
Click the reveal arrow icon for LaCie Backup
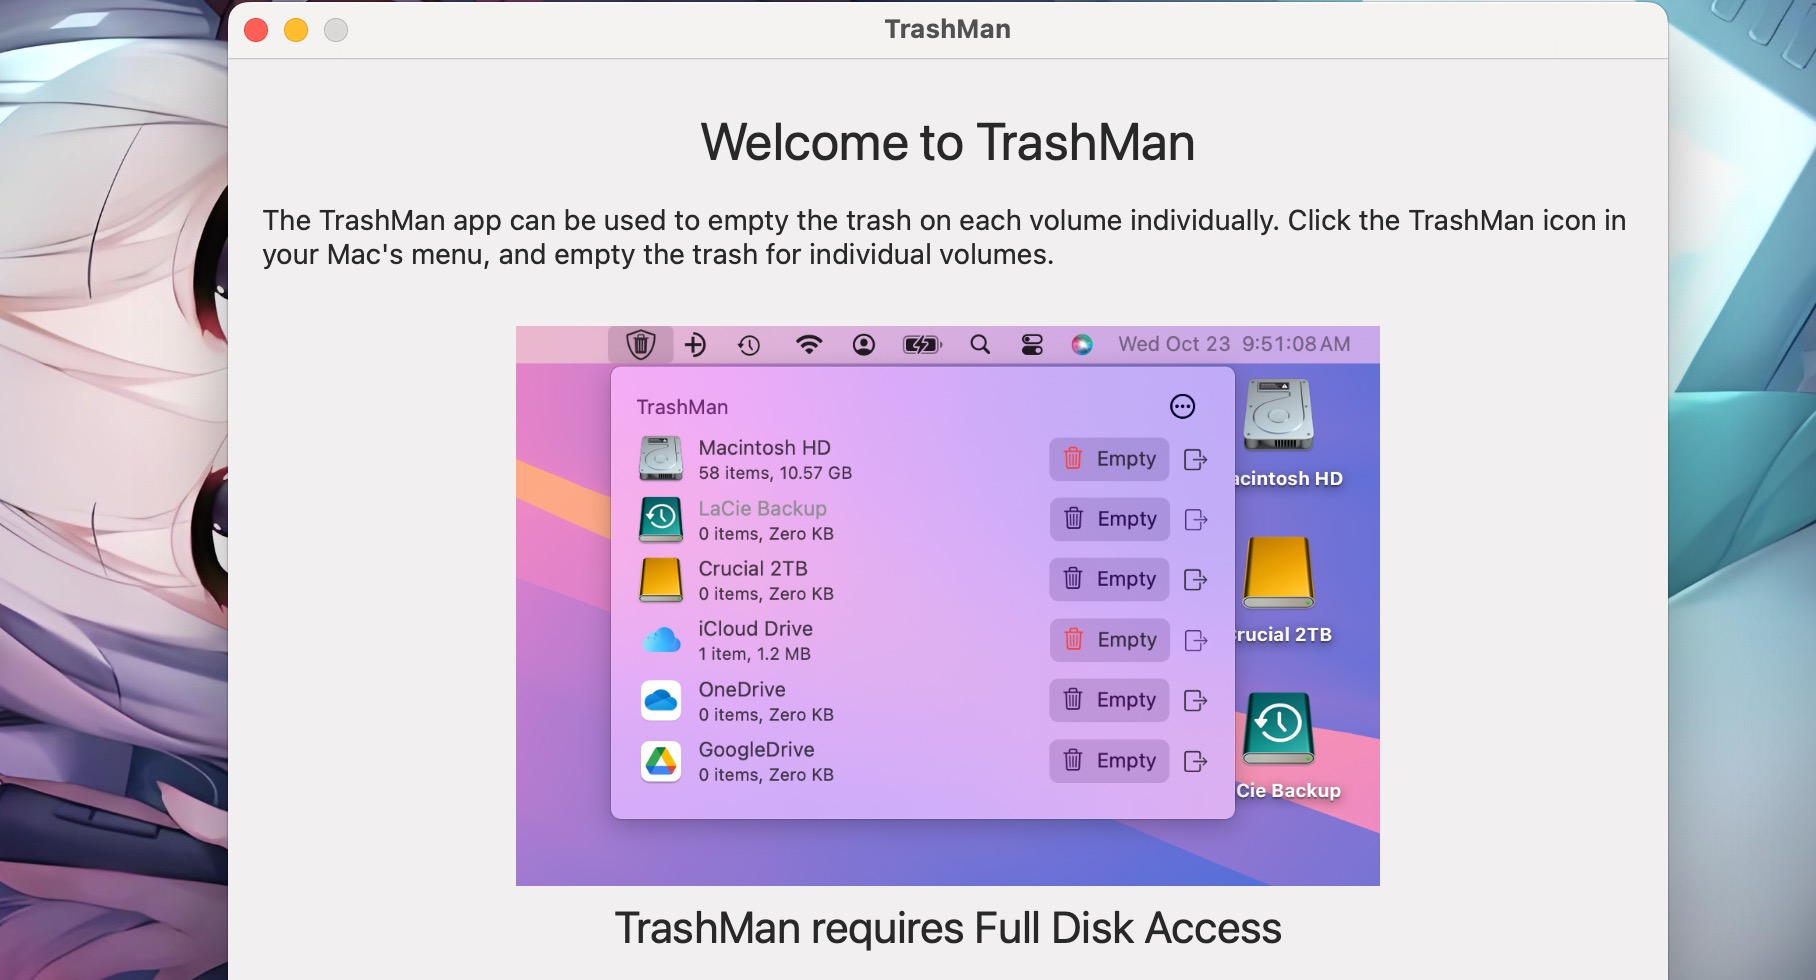[1196, 519]
